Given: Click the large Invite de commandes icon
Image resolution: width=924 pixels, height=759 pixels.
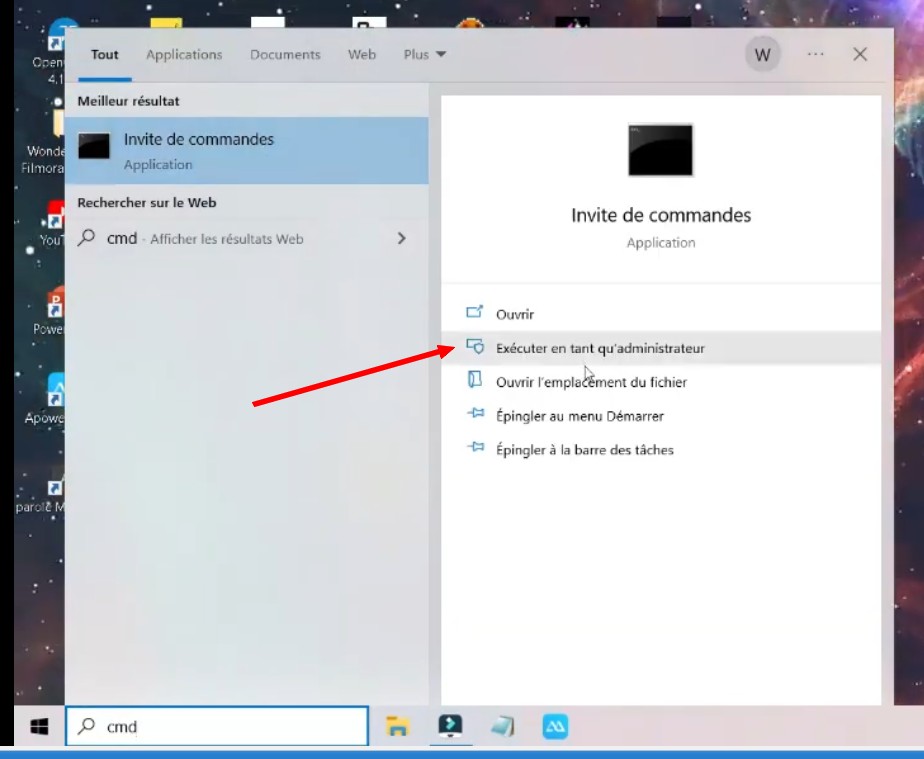Looking at the screenshot, I should [660, 150].
